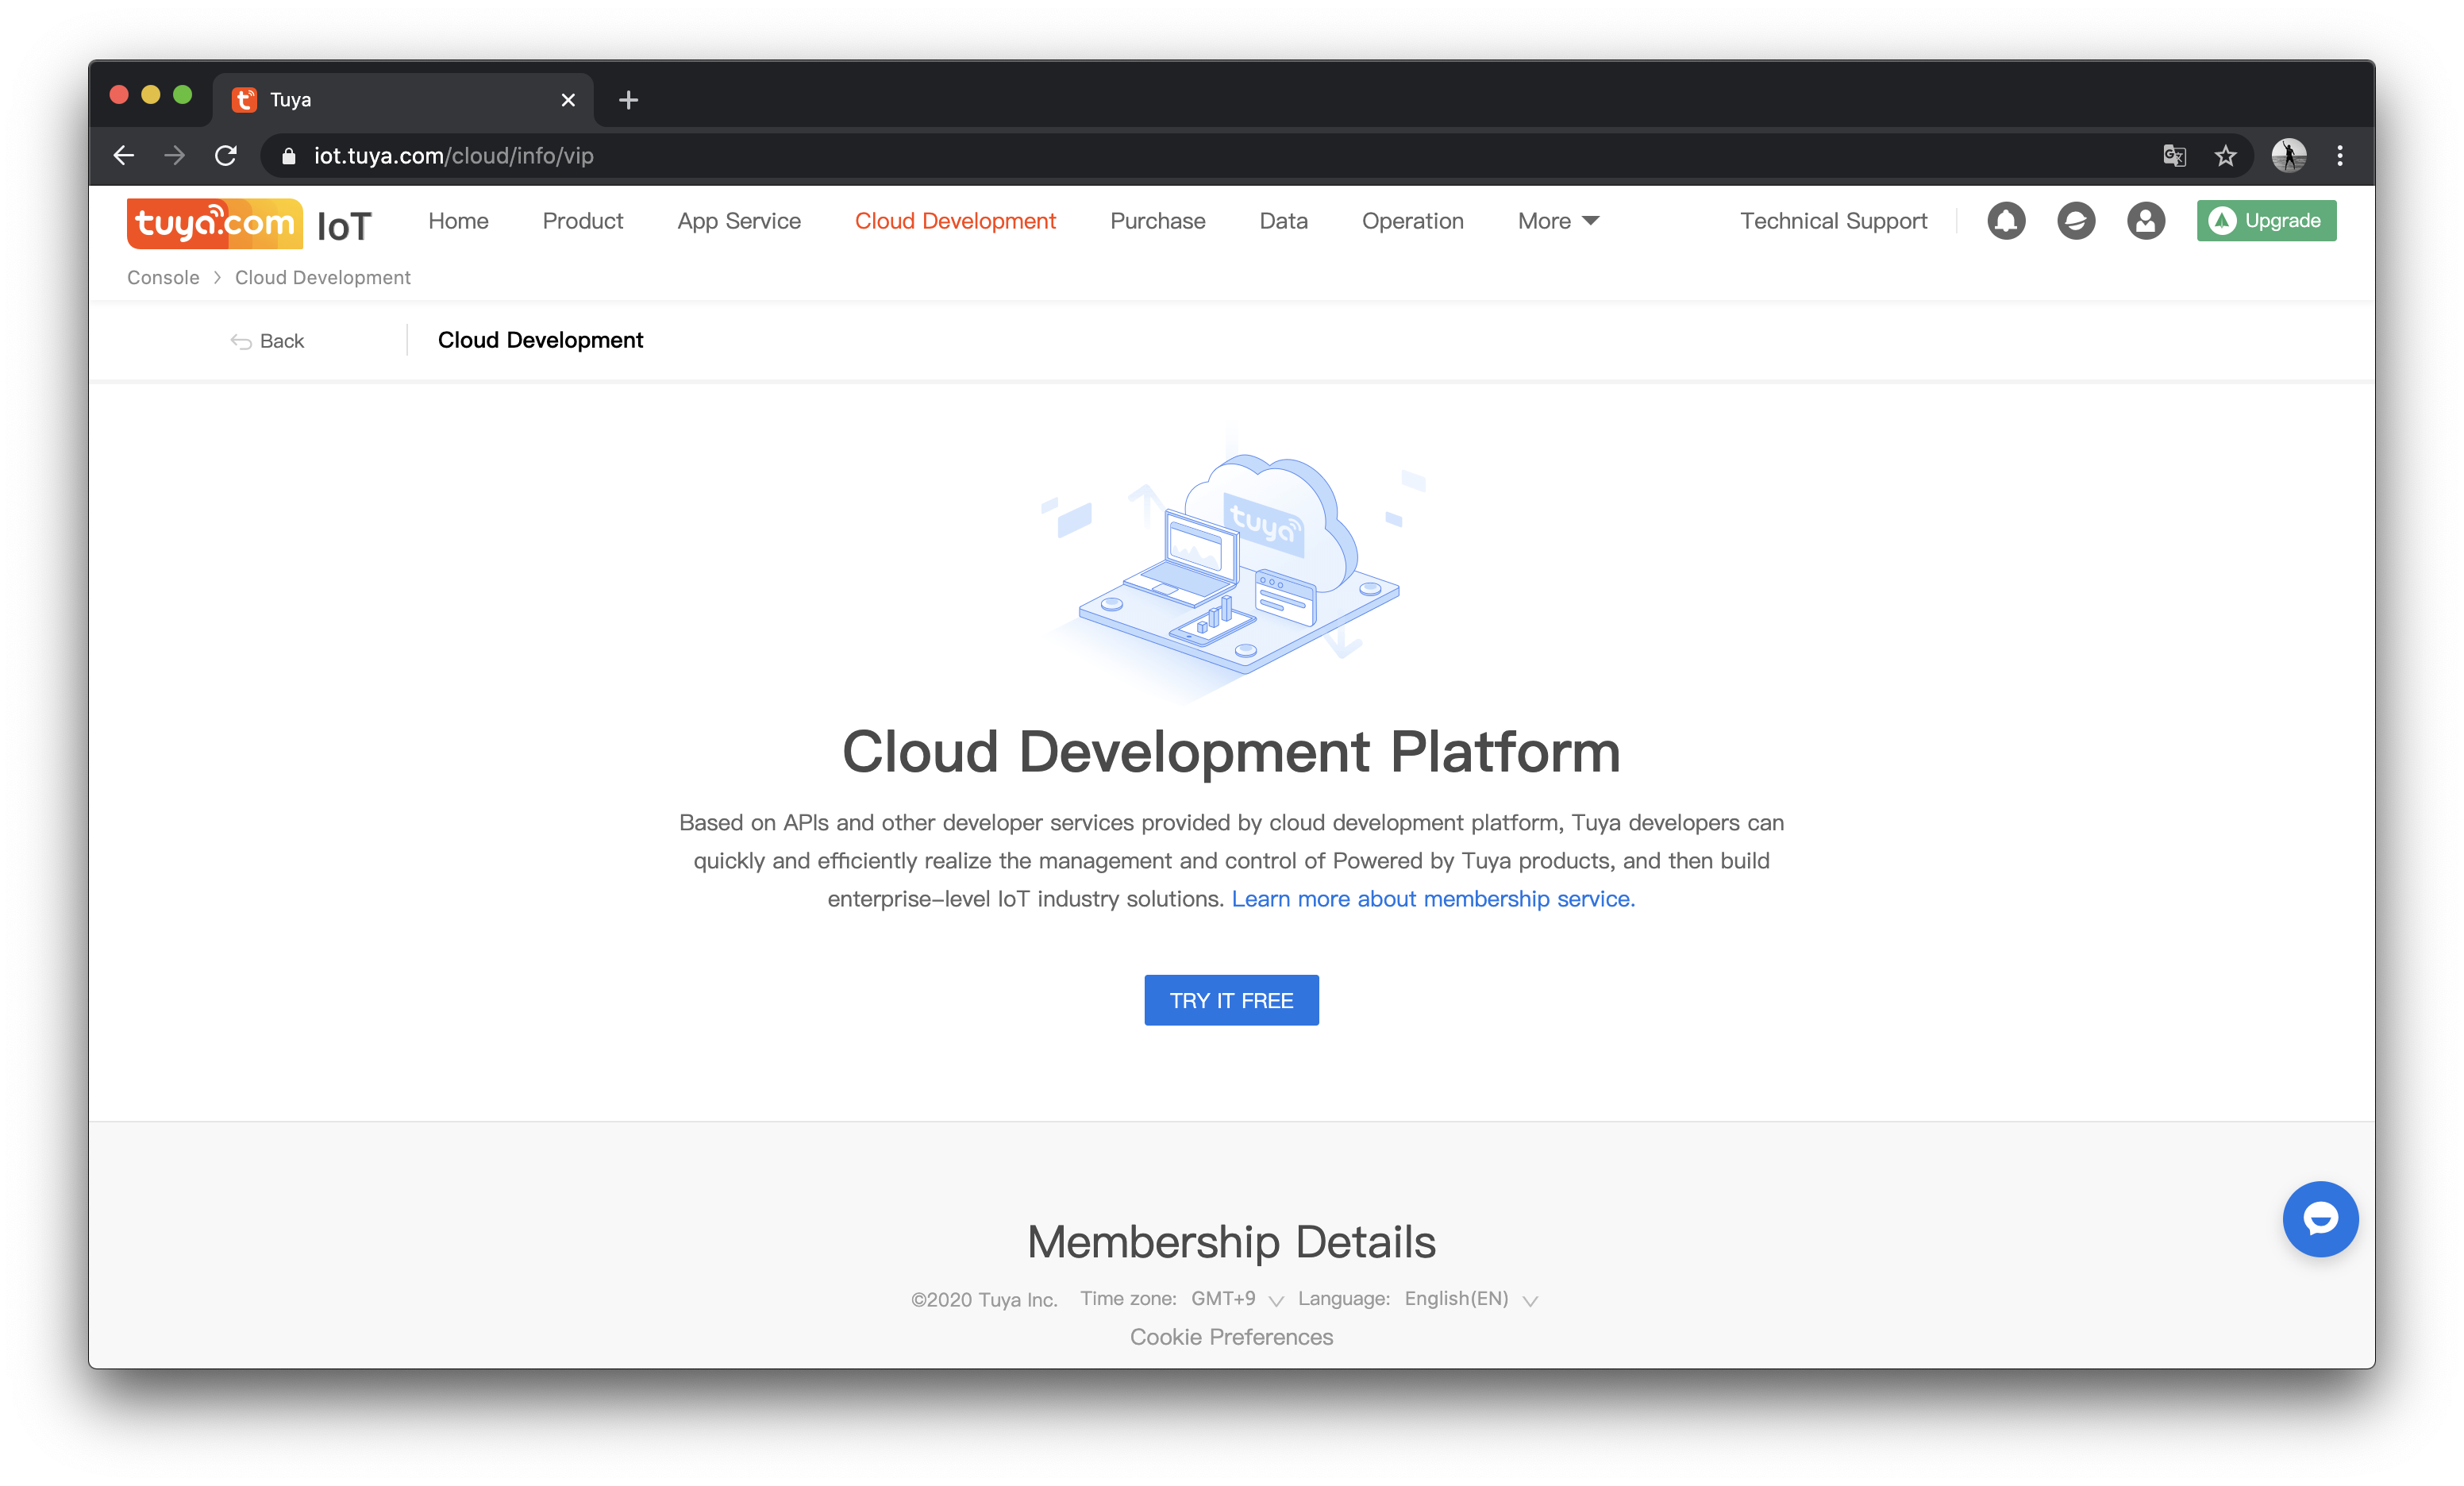Click the Google Translate icon in address bar
The image size is (2464, 1486).
click(2174, 156)
